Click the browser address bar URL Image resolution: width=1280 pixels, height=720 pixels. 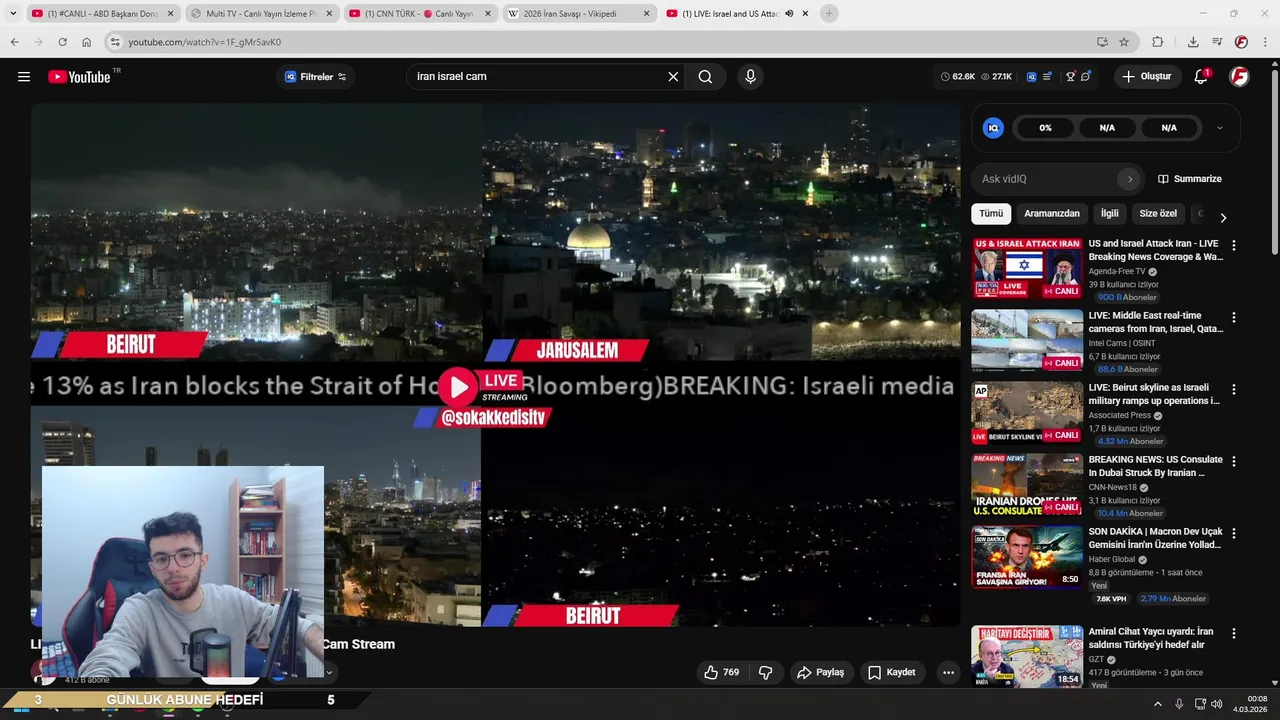(x=205, y=42)
